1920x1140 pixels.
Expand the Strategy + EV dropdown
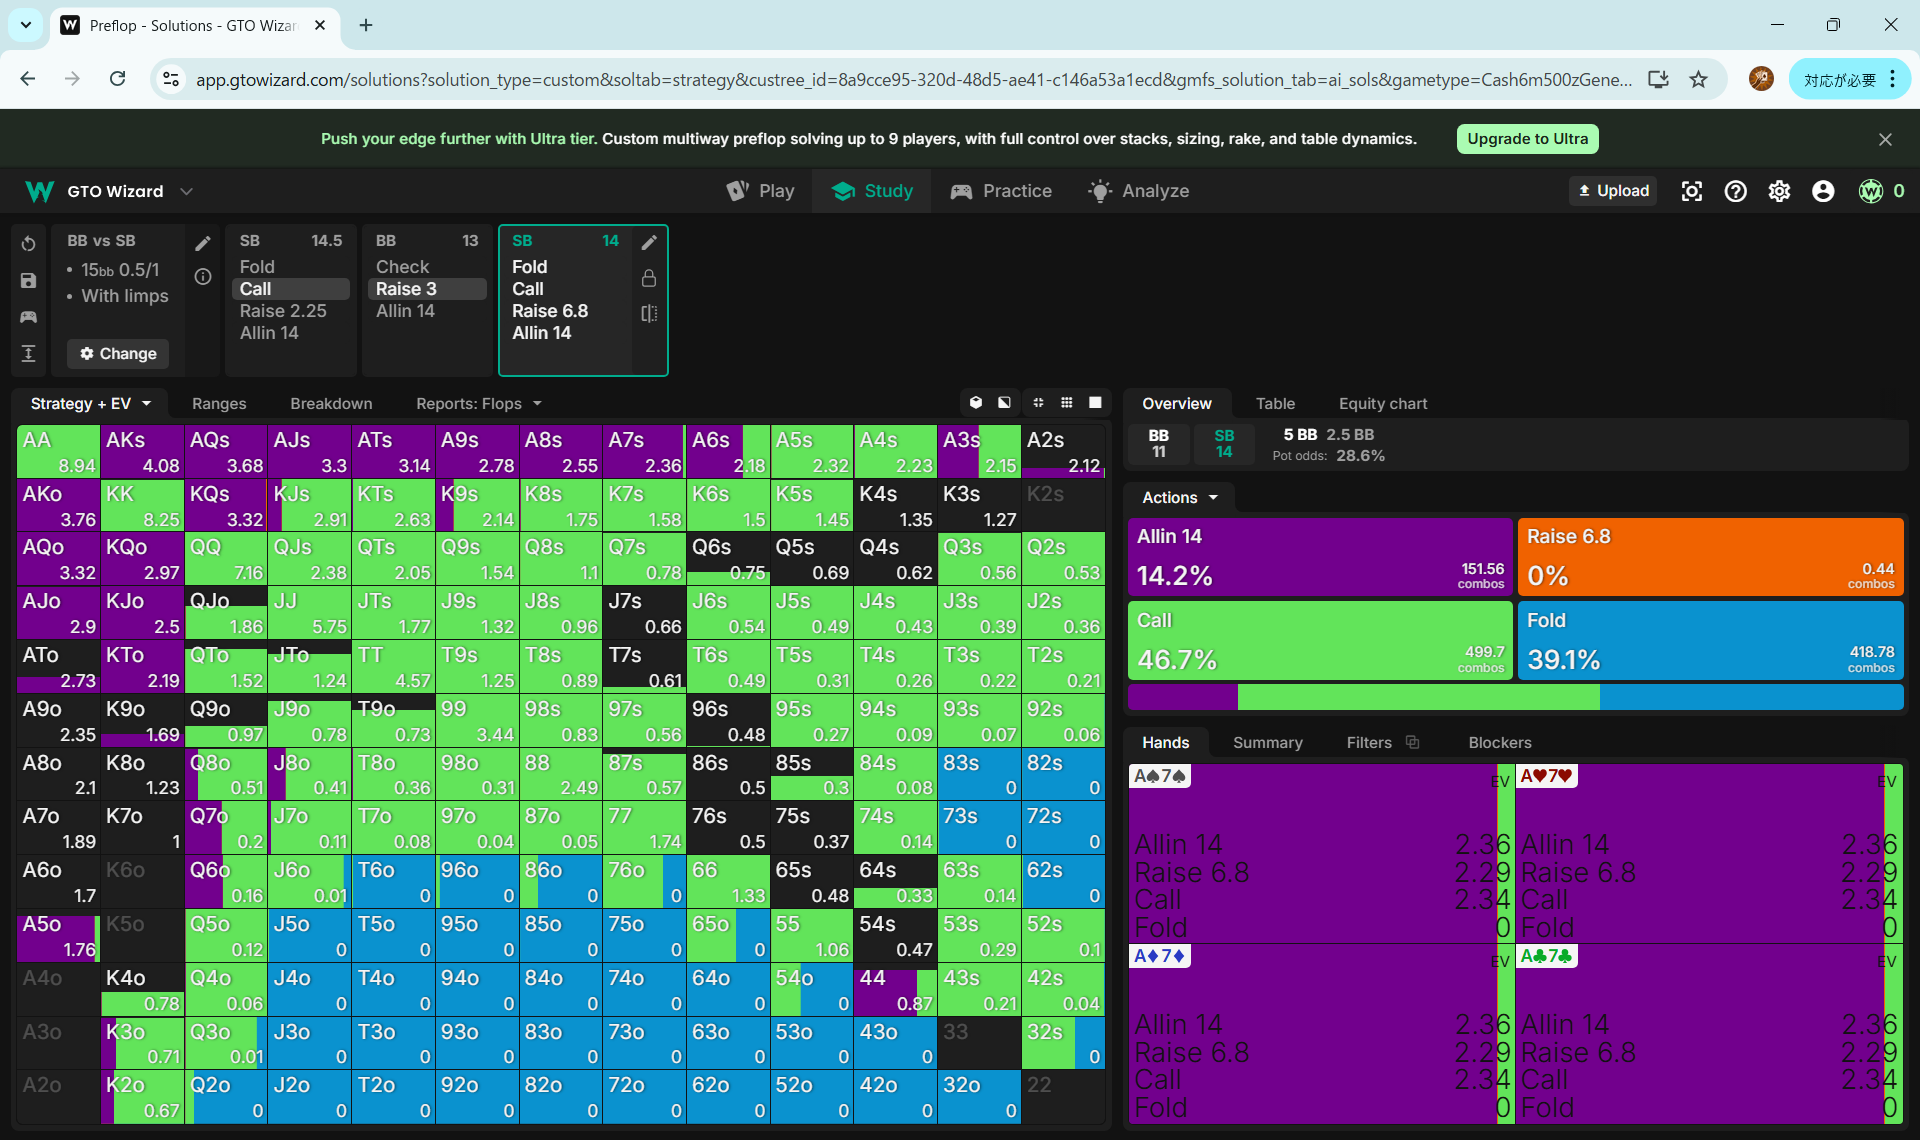tap(90, 404)
